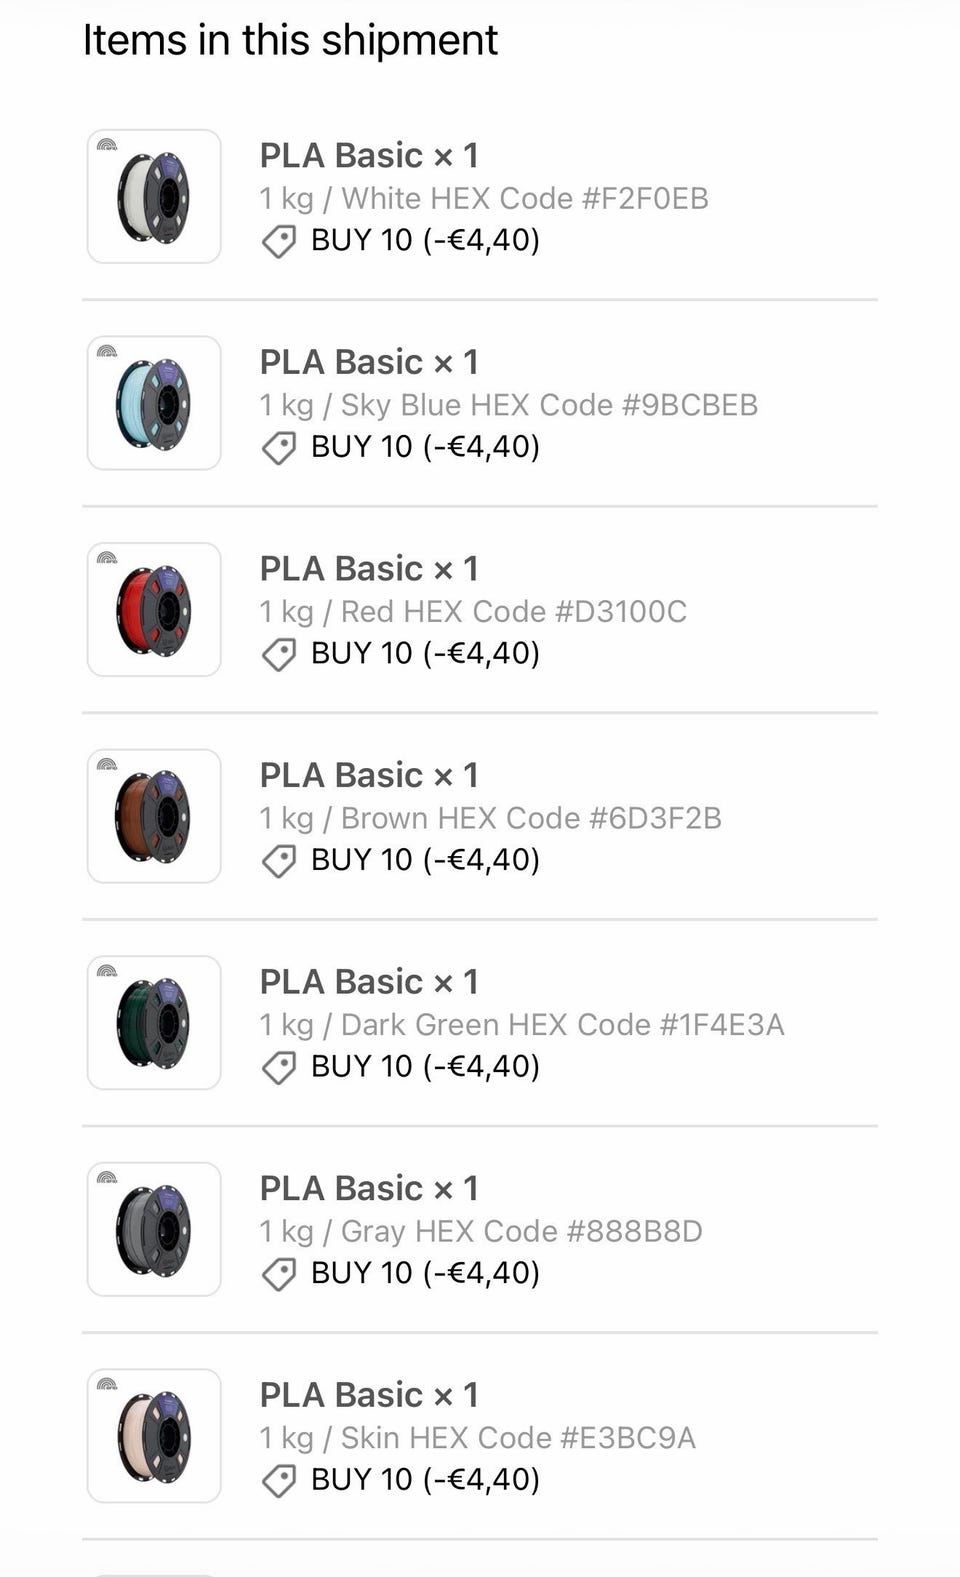
Task: Tap the discount tag icon for White filament
Action: 279,241
